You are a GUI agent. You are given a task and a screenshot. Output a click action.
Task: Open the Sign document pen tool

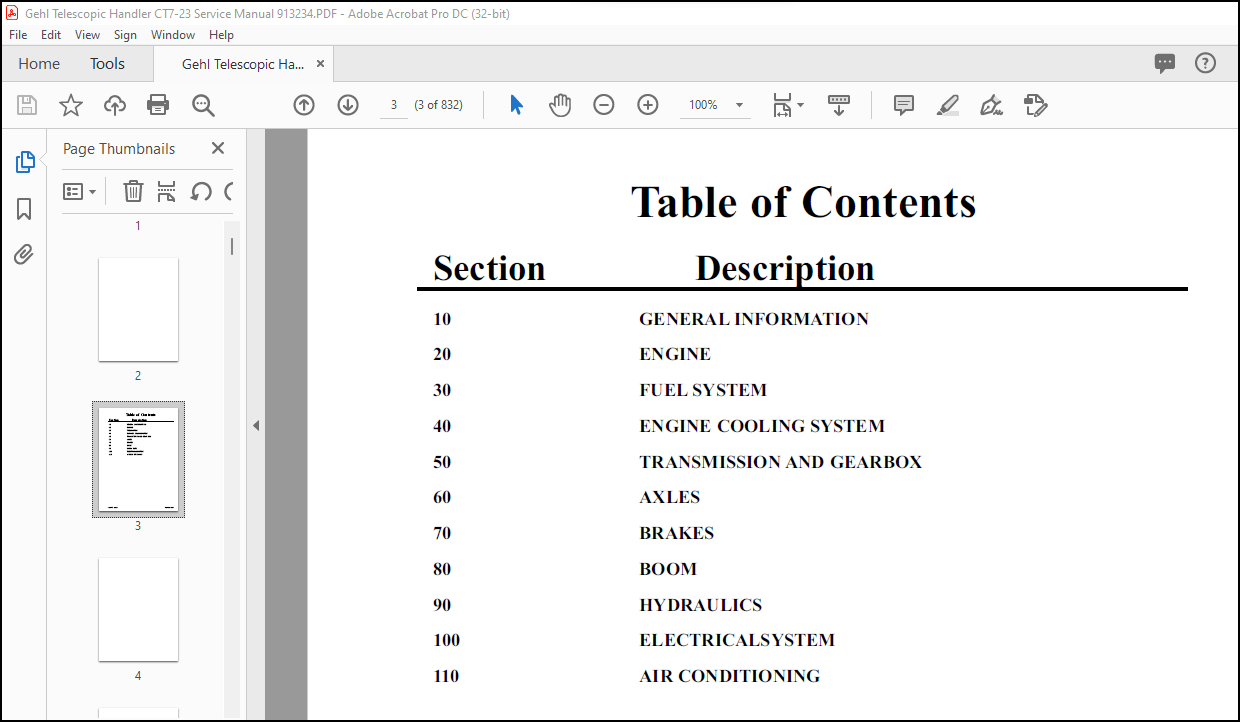pyautogui.click(x=992, y=105)
